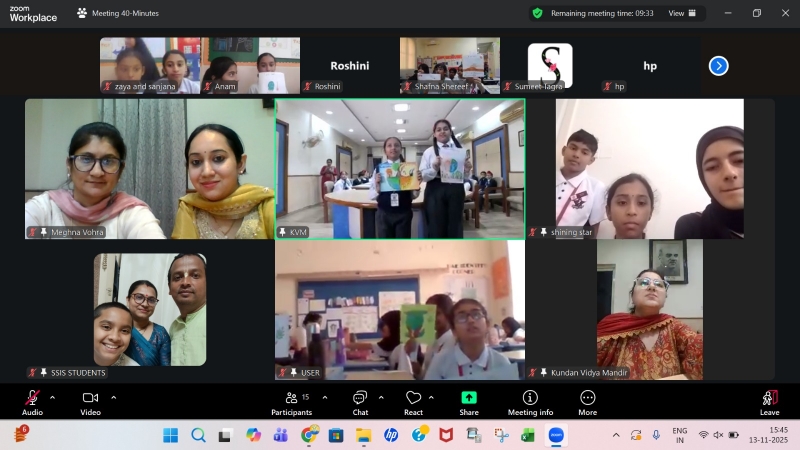Click the React heart icon
The width and height of the screenshot is (800, 450).
coord(413,398)
